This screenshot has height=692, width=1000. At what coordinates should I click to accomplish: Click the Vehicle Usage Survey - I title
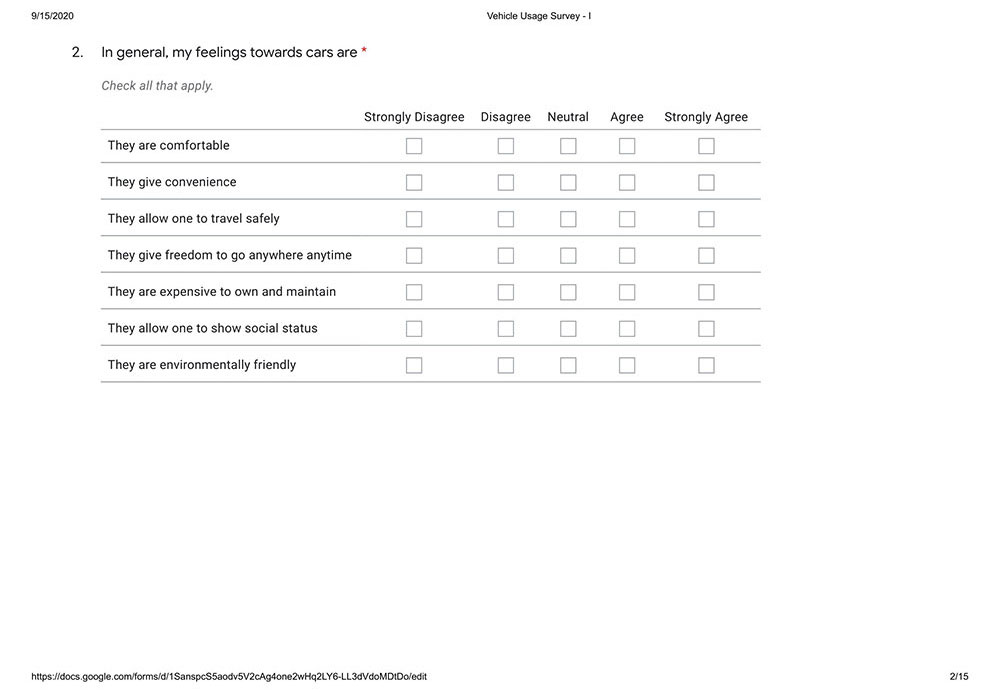539,16
